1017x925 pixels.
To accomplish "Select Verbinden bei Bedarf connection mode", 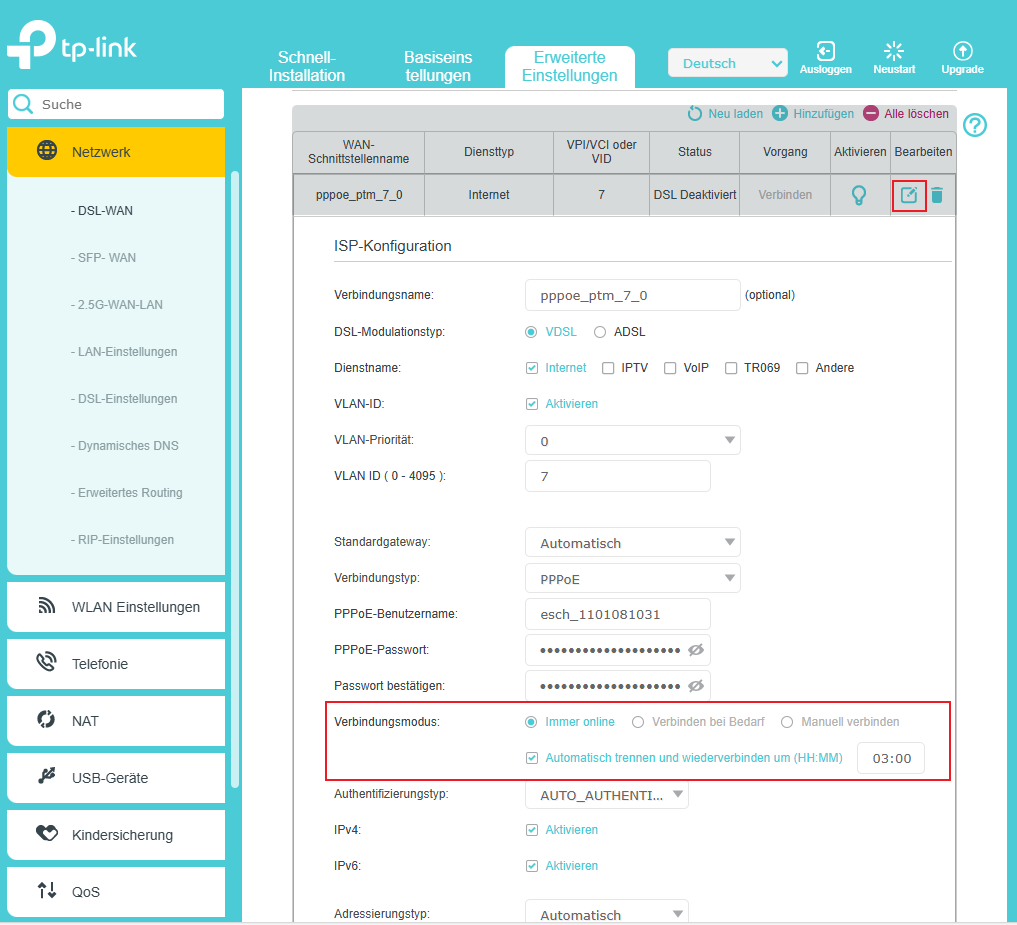I will [638, 722].
